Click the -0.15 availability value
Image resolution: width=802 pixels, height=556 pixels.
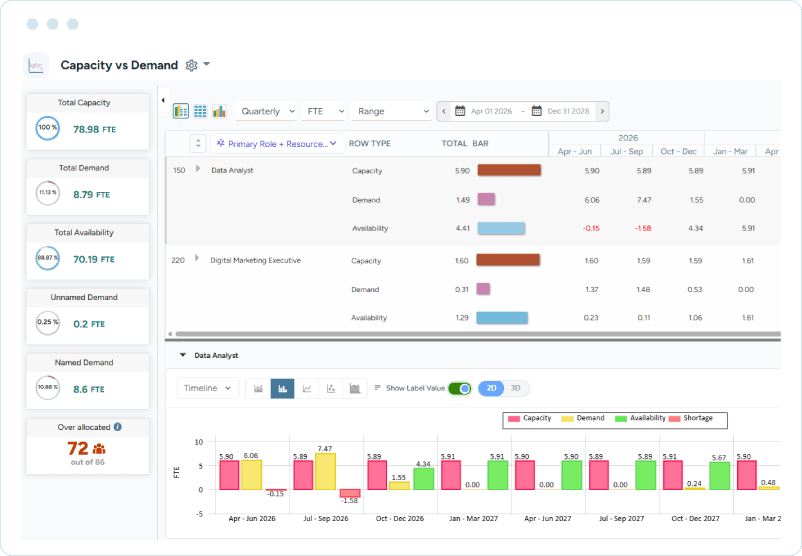pyautogui.click(x=591, y=228)
